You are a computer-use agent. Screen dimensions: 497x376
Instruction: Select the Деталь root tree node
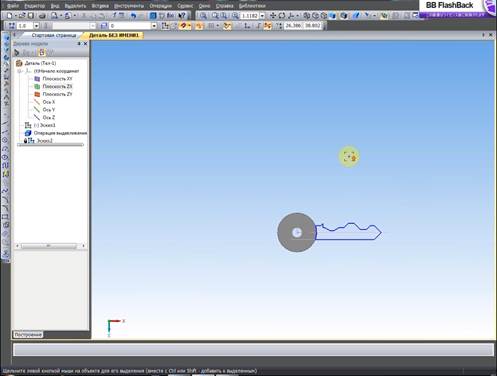point(40,63)
